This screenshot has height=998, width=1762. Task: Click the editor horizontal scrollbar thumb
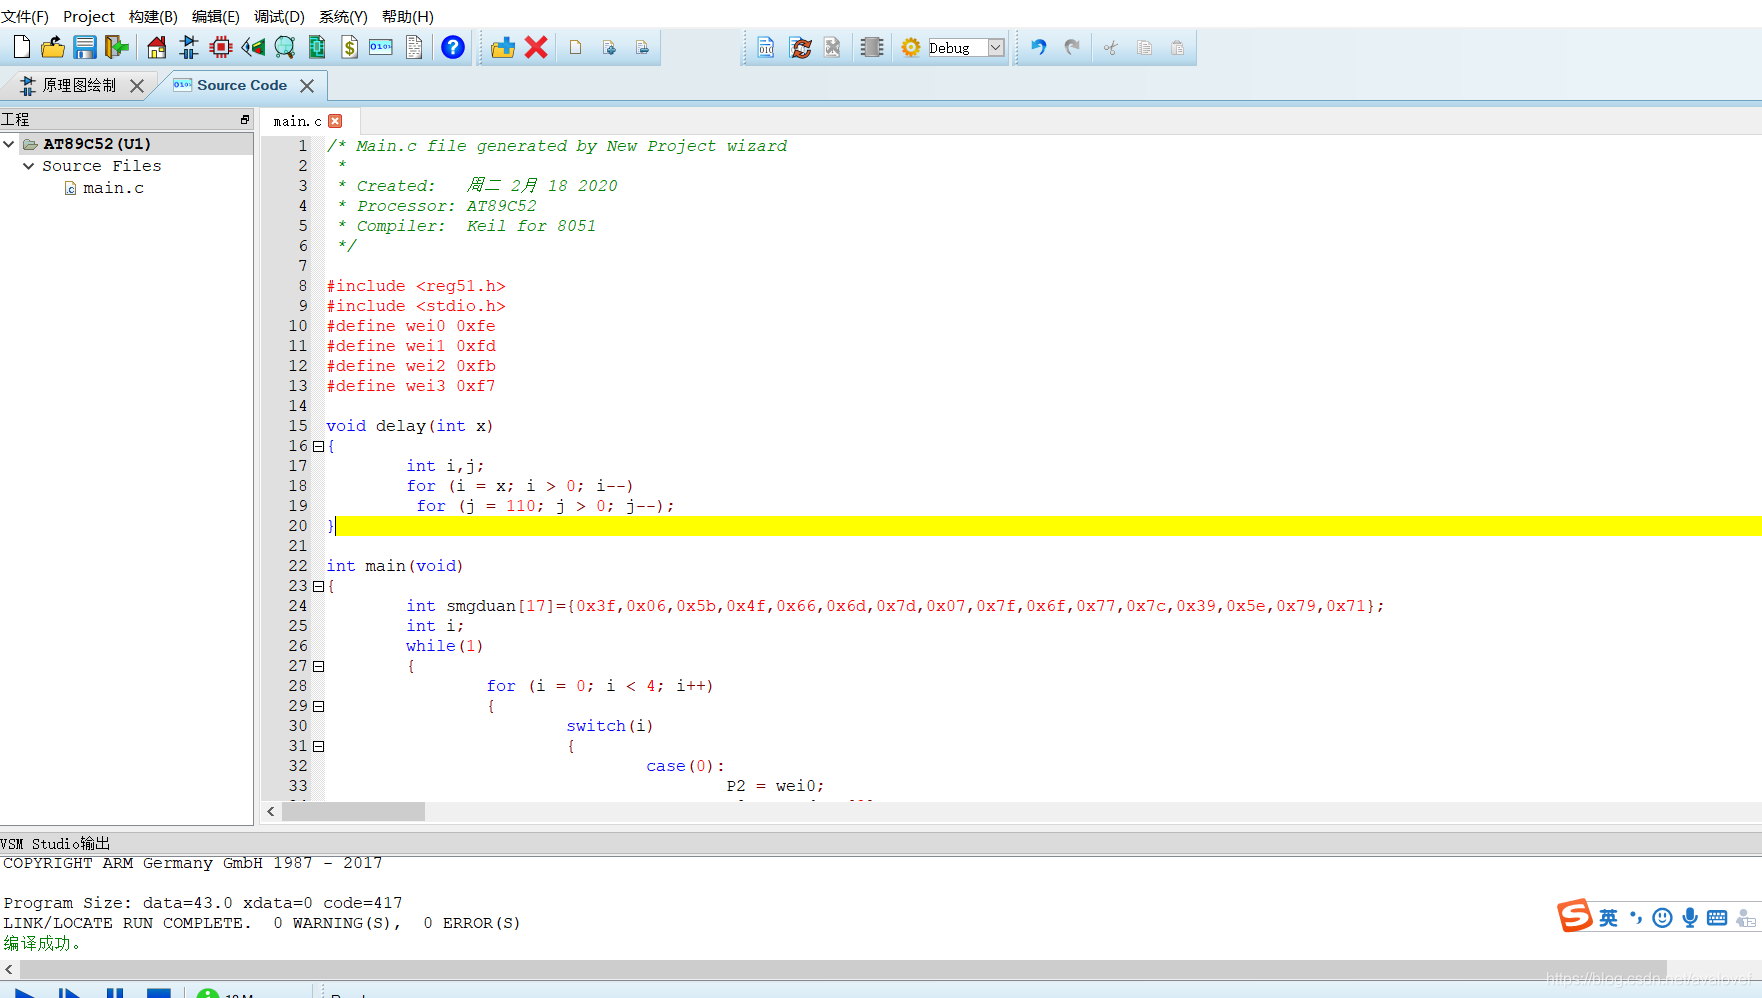click(x=353, y=812)
